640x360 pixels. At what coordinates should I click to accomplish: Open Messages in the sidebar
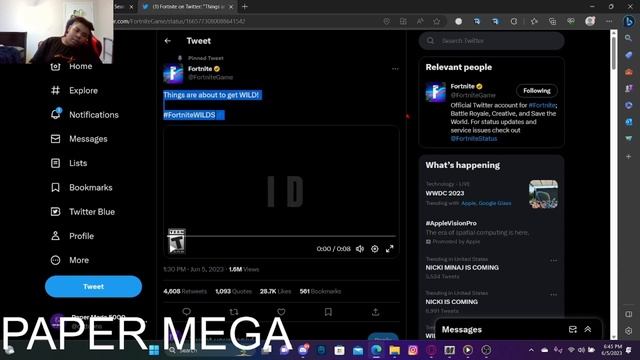pyautogui.click(x=79, y=139)
